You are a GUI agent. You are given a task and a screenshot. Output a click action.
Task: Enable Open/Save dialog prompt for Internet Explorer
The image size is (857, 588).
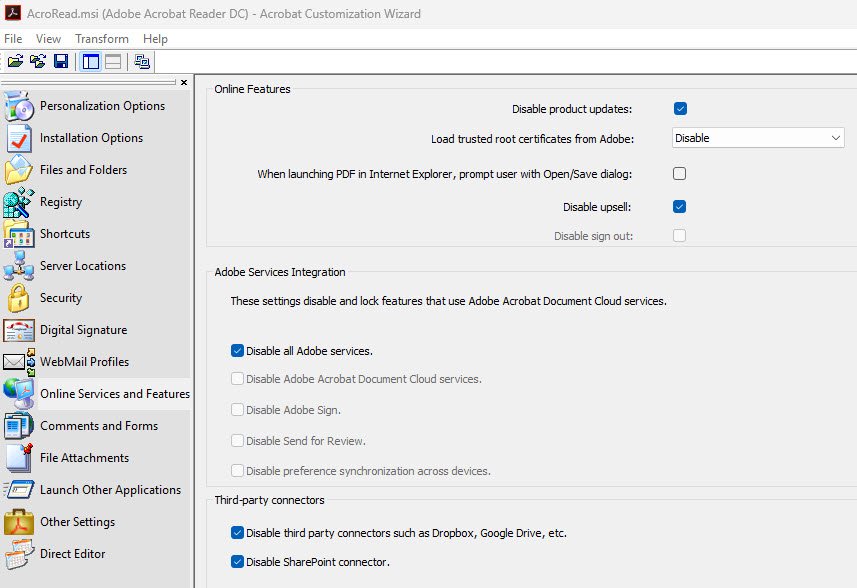point(680,174)
